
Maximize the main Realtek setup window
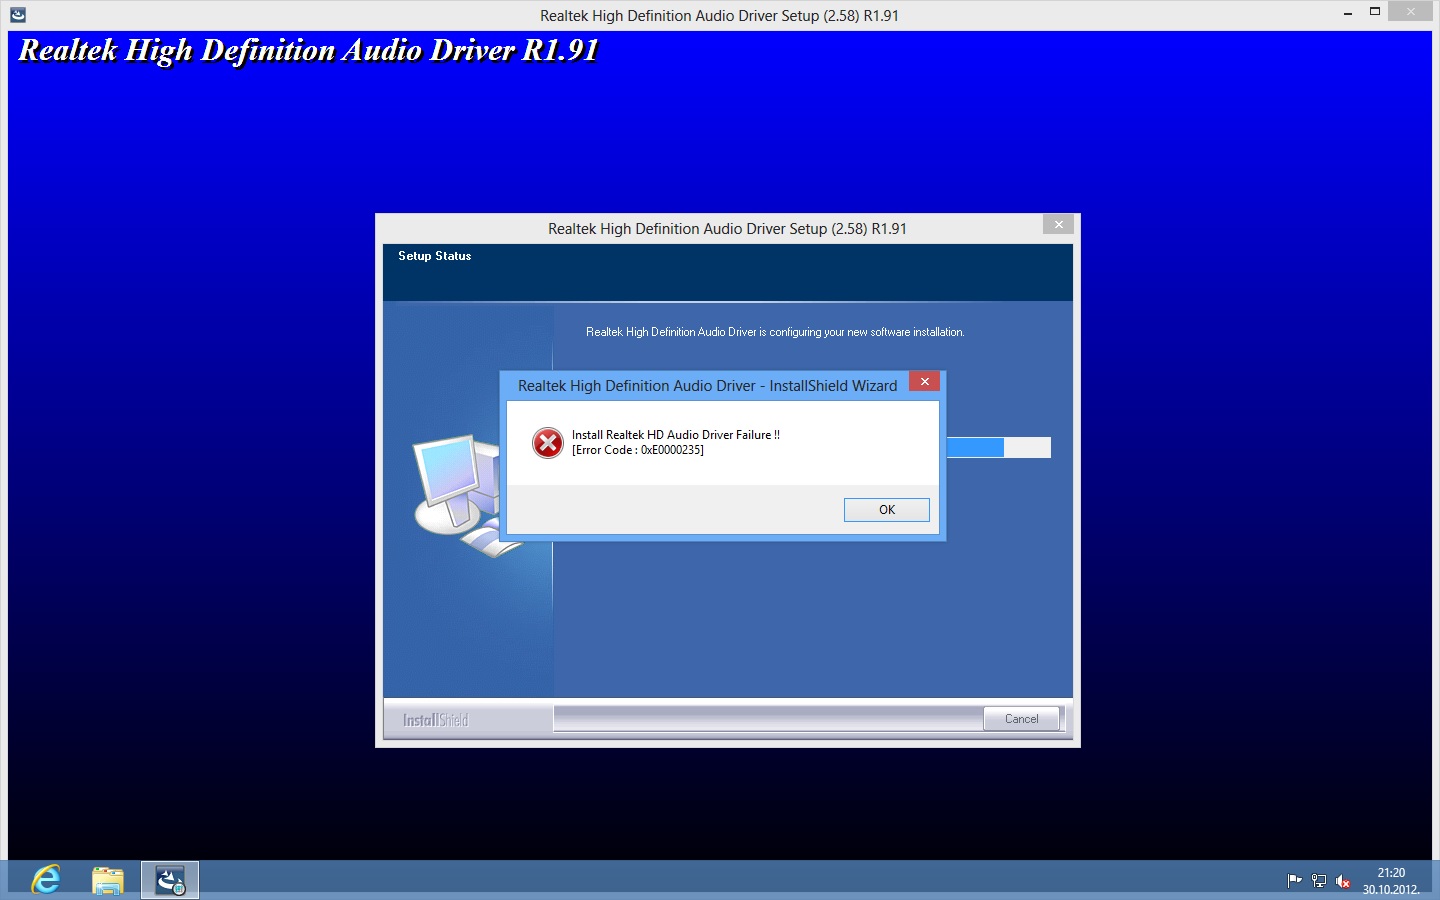click(x=1375, y=13)
